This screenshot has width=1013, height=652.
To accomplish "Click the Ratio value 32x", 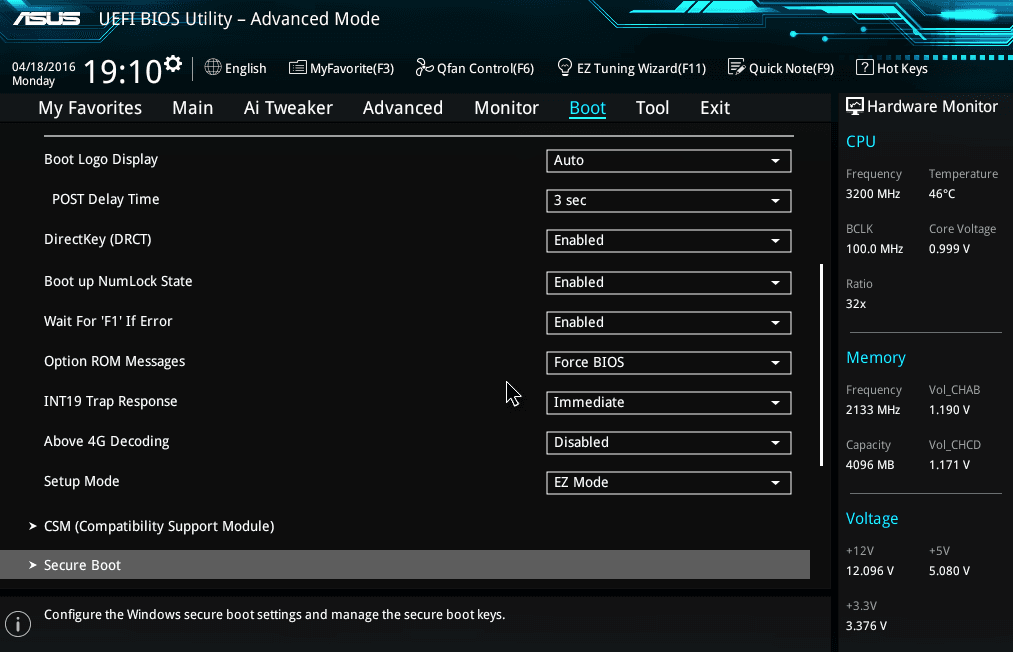I will (856, 304).
